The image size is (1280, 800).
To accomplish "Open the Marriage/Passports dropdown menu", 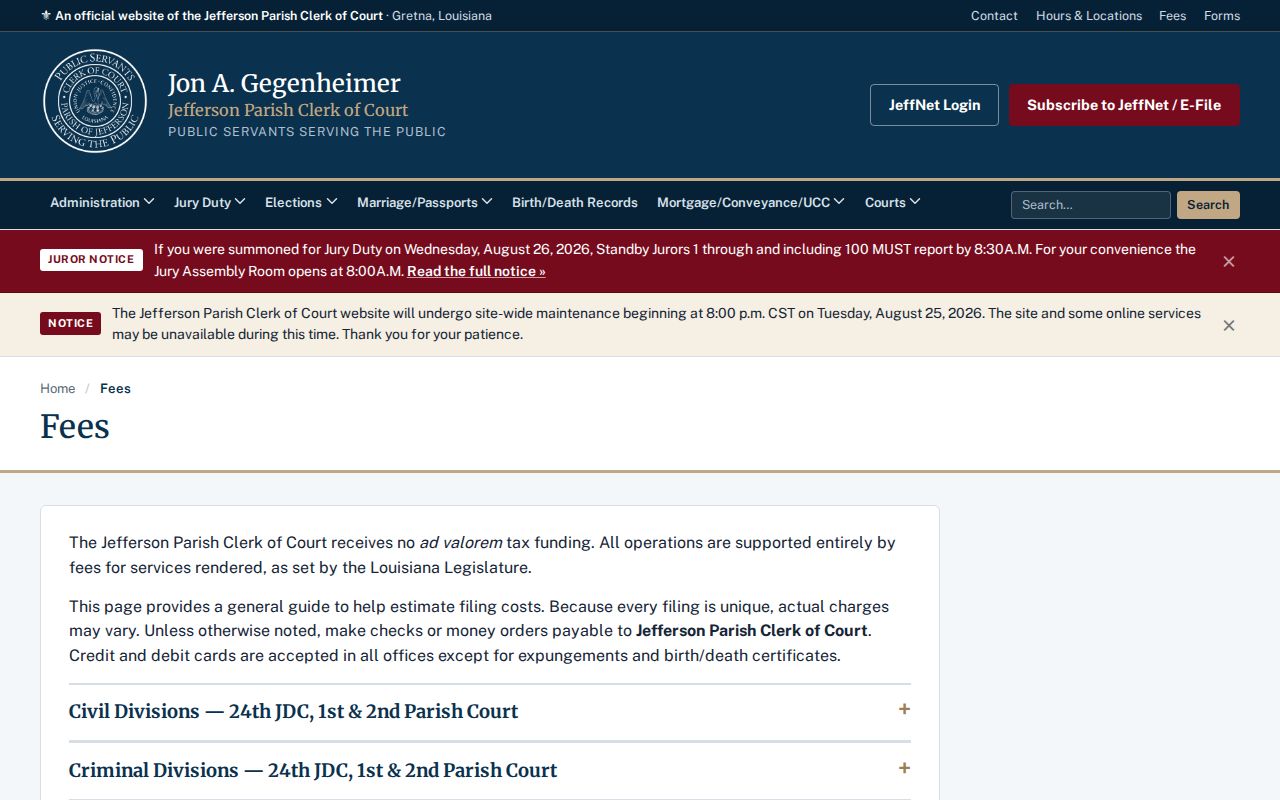I will 425,202.
